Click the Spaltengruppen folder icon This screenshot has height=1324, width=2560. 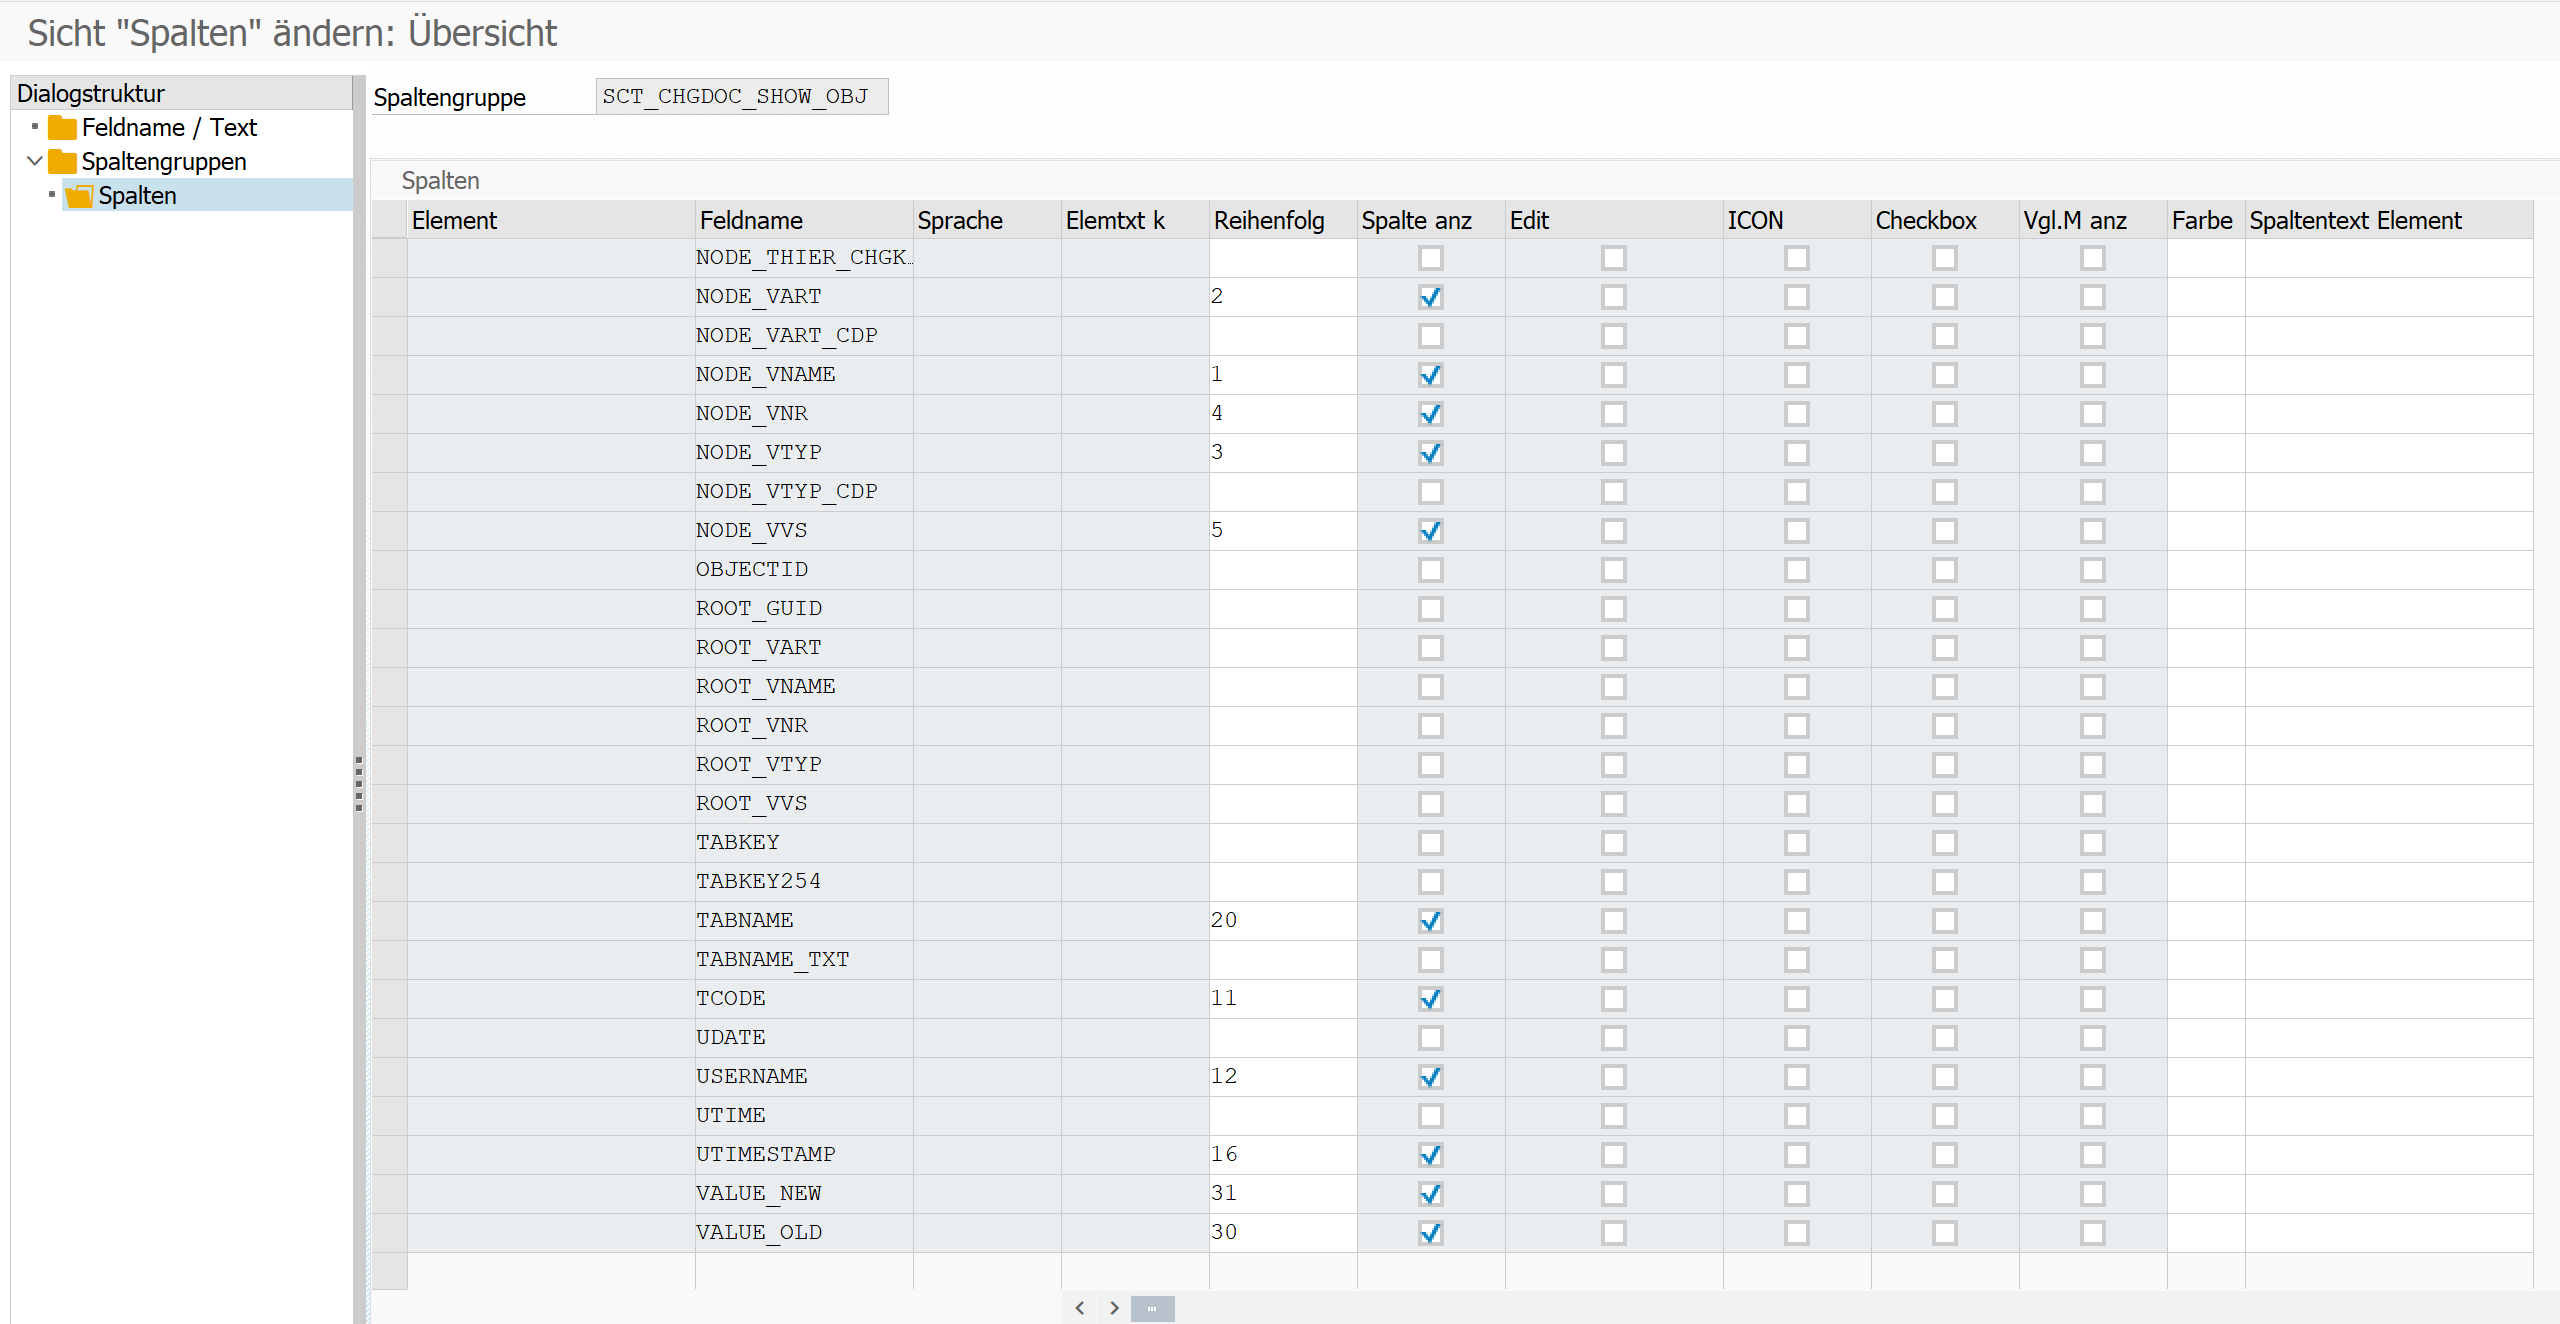tap(62, 162)
